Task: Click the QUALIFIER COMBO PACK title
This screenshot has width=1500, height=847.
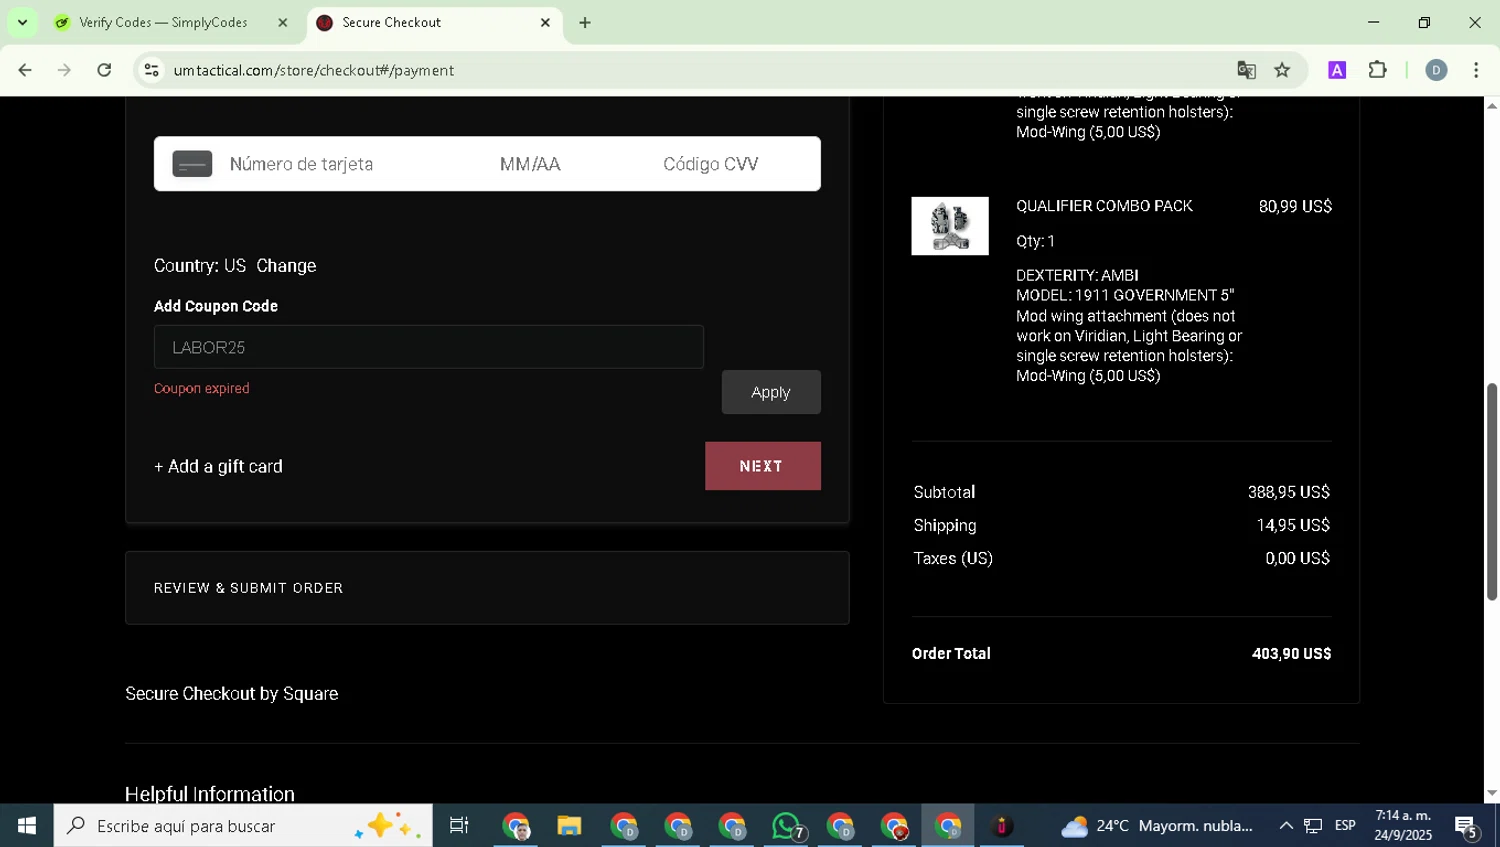Action: coord(1104,206)
